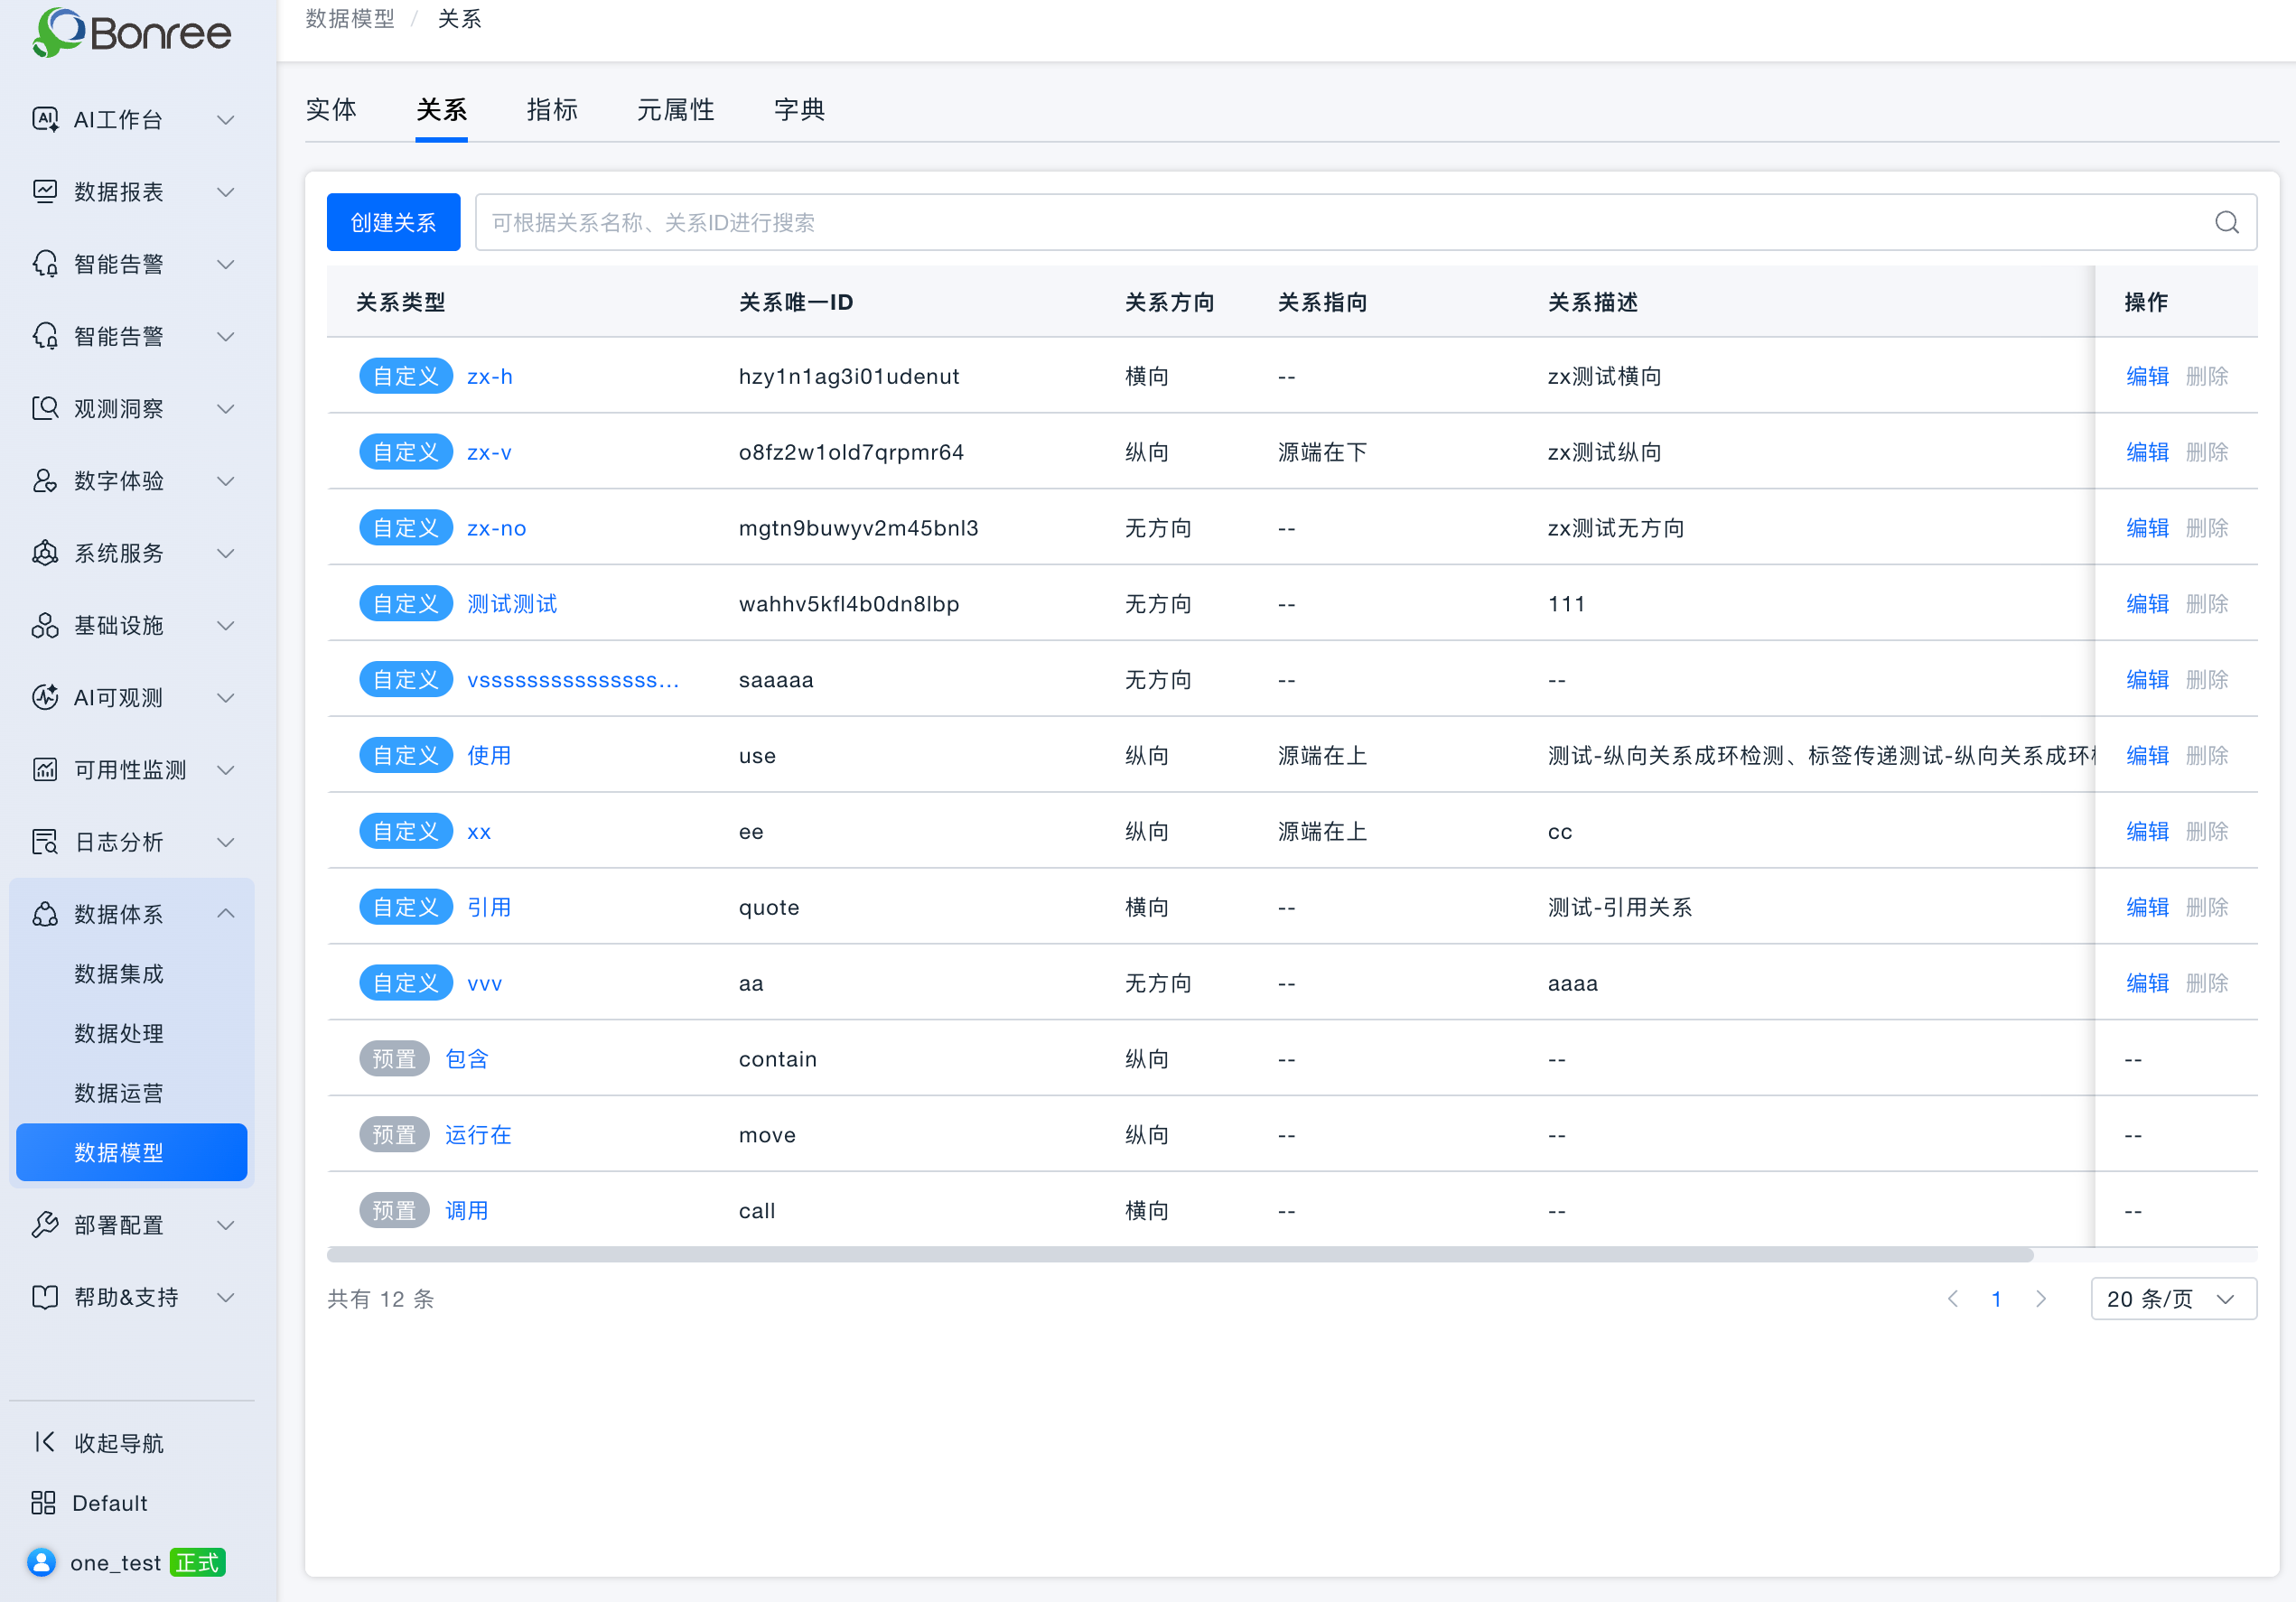This screenshot has width=2296, height=1602.
Task: Click the 系统服务 sidebar icon
Action: pyautogui.click(x=45, y=553)
